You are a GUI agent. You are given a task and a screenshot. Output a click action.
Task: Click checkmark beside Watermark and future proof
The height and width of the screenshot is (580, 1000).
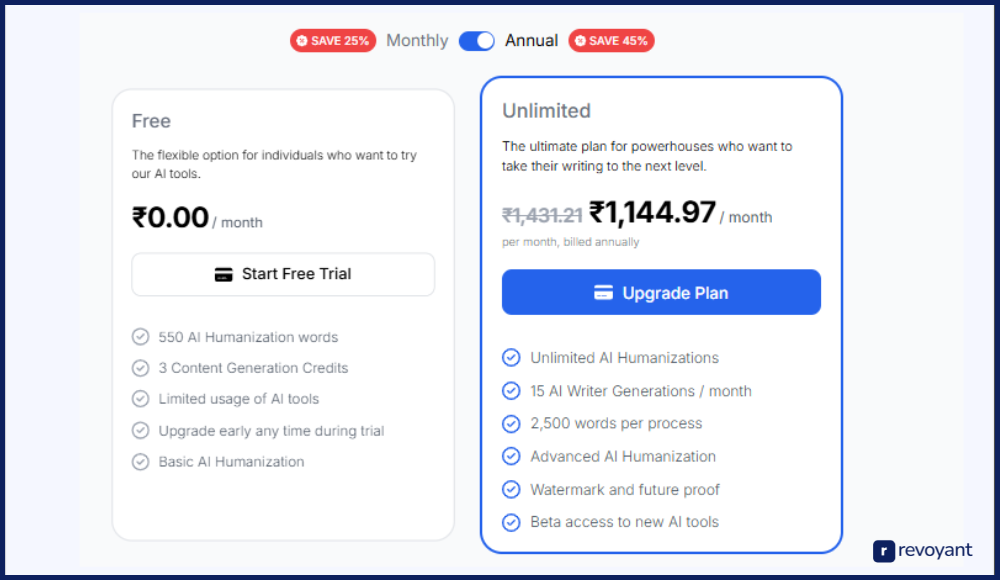[511, 489]
